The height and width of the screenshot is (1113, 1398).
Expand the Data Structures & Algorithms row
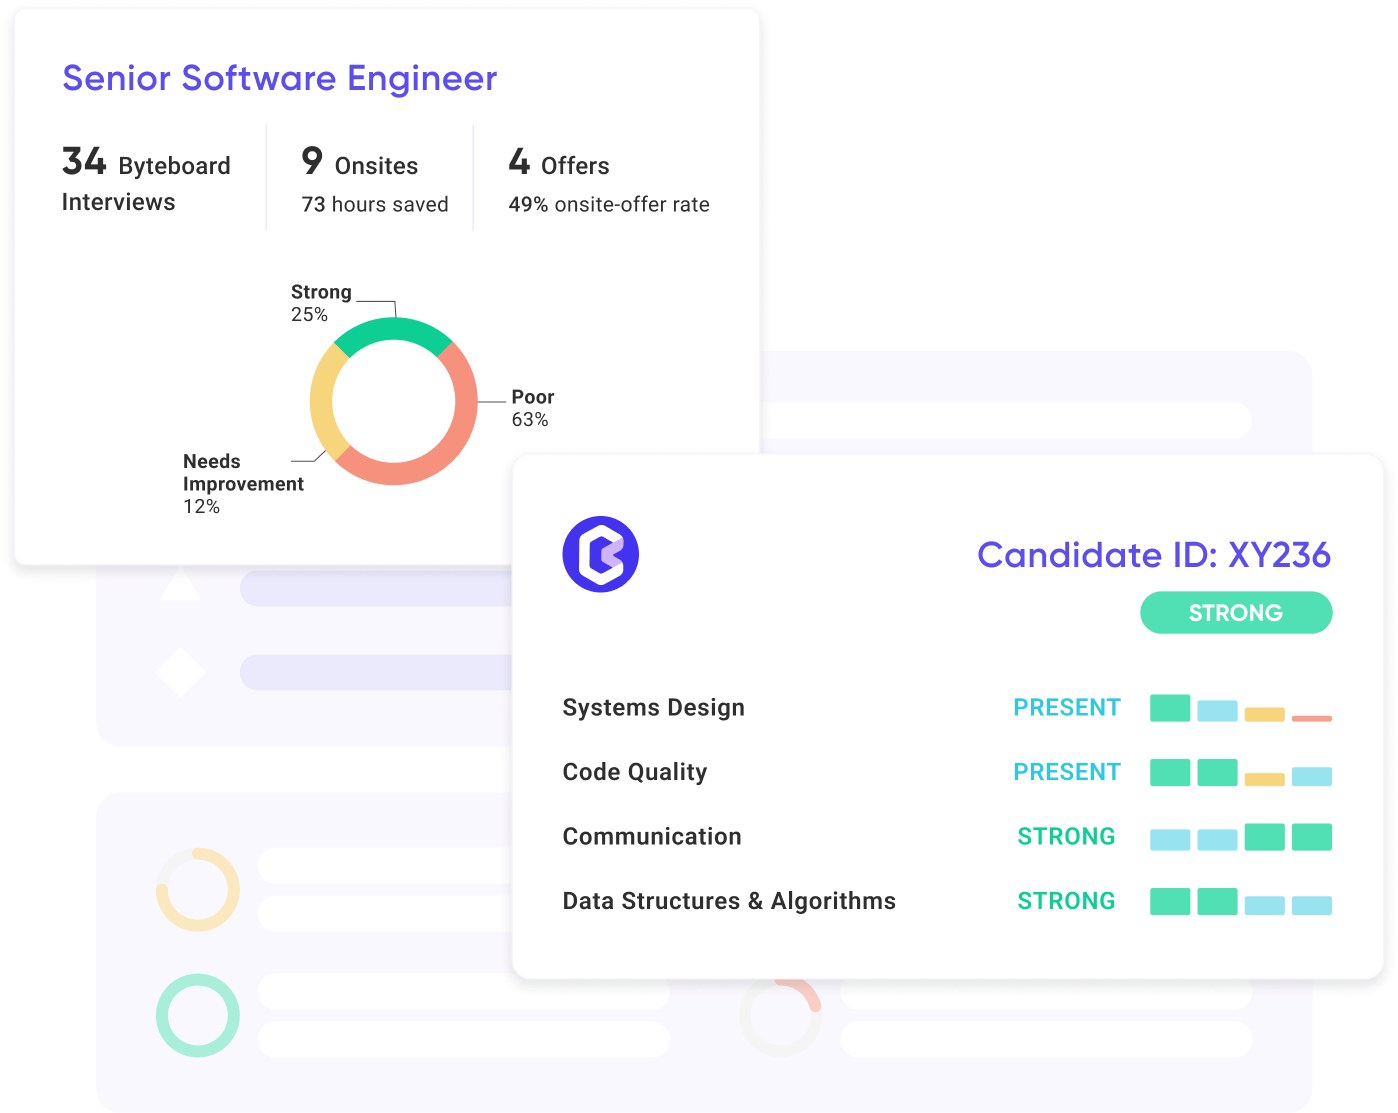click(x=729, y=900)
